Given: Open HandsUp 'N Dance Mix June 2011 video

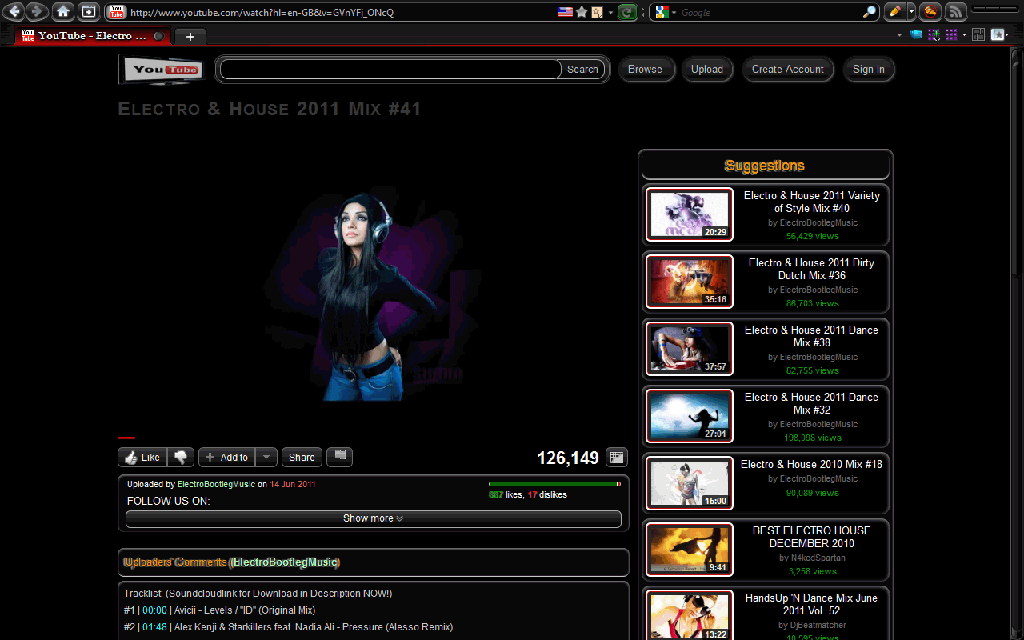Looking at the screenshot, I should click(x=812, y=604).
